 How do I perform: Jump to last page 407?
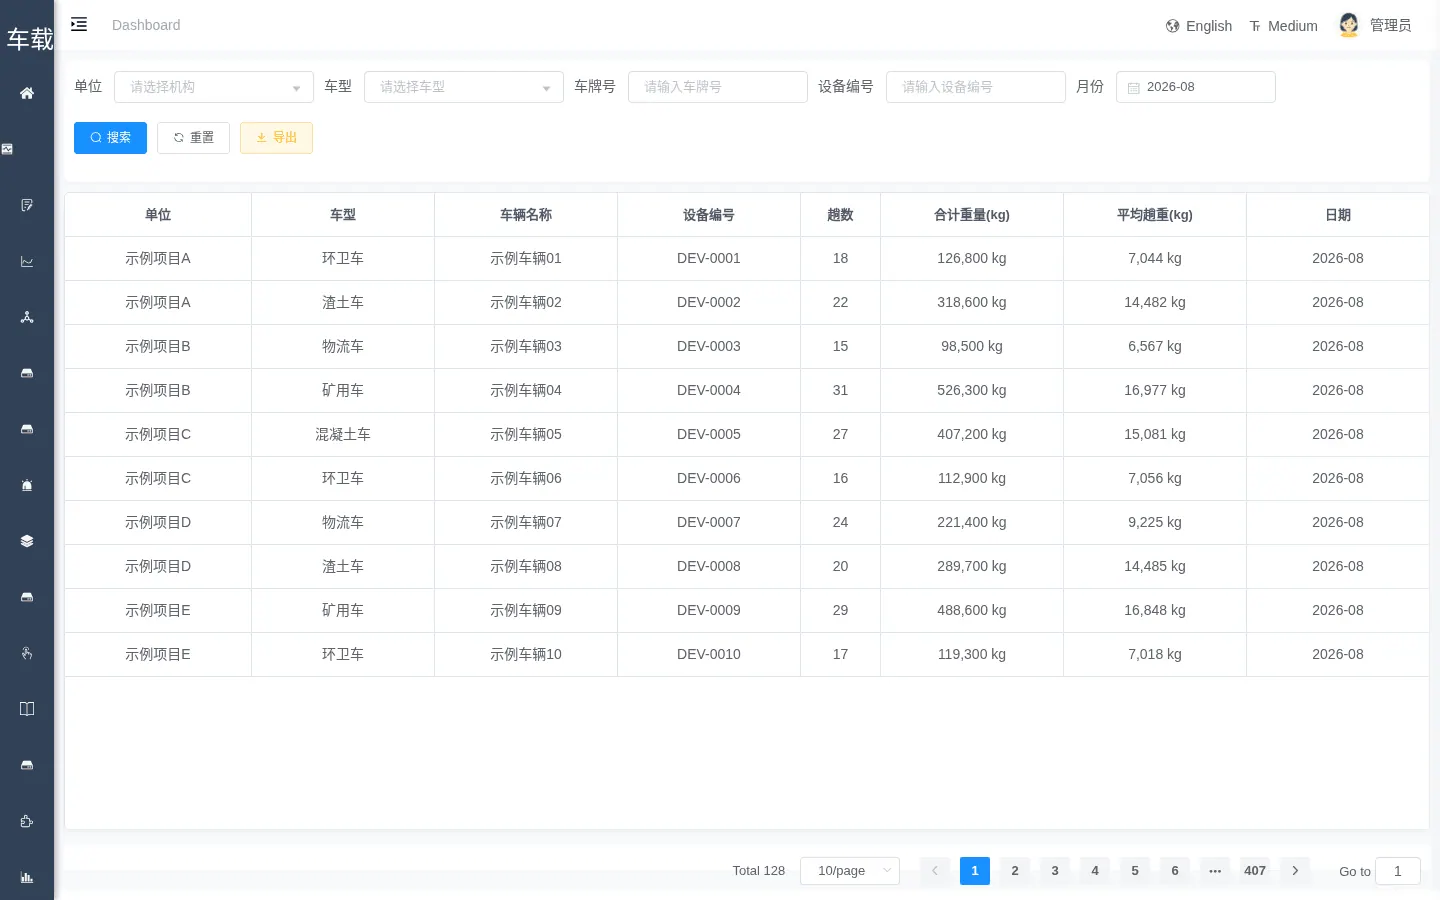1255,871
